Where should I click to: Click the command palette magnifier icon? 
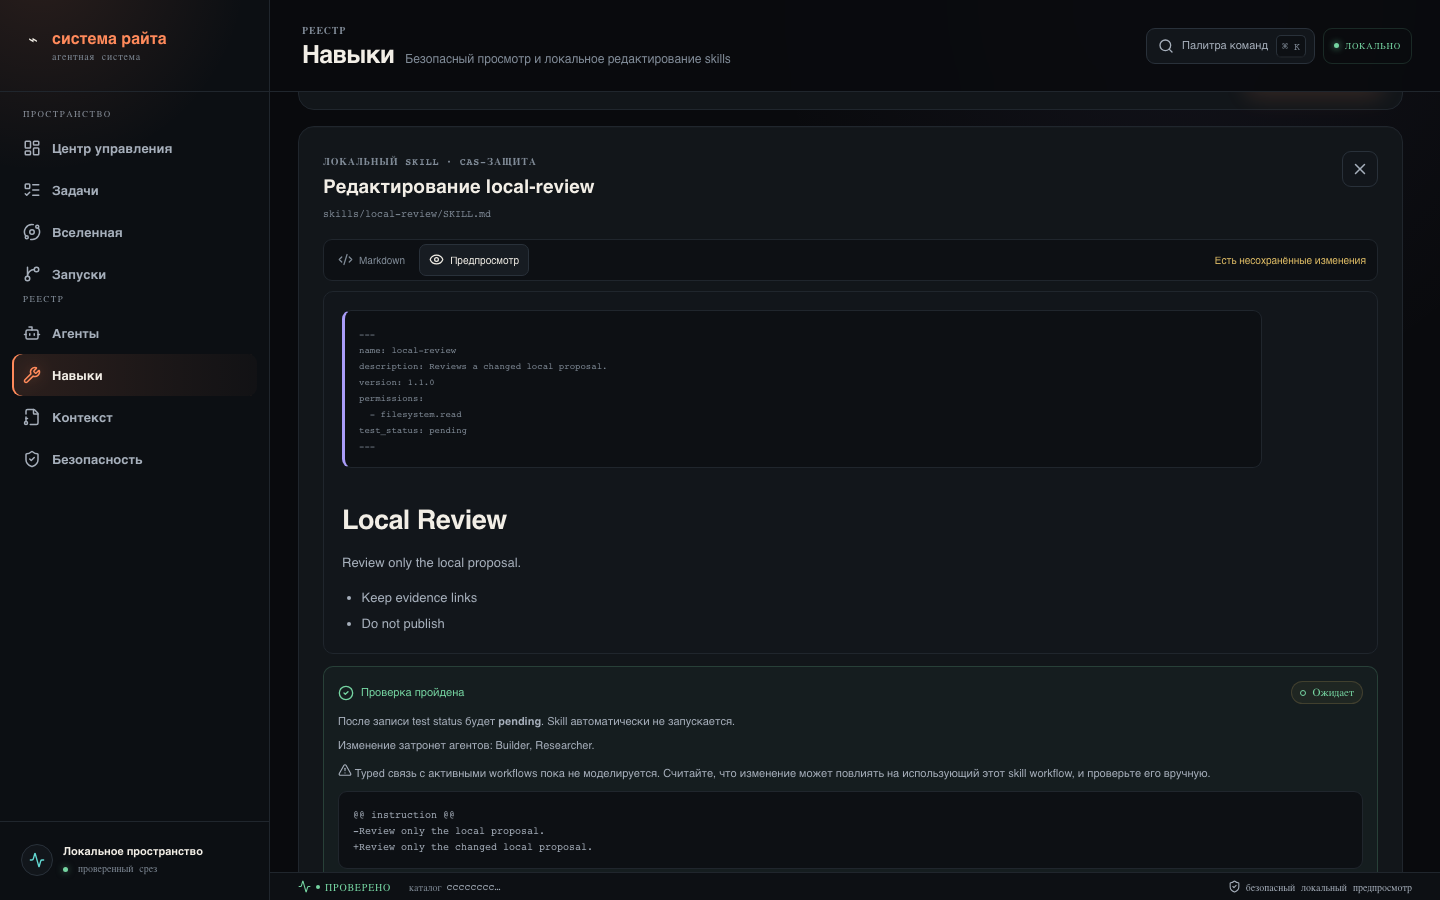pyautogui.click(x=1166, y=46)
